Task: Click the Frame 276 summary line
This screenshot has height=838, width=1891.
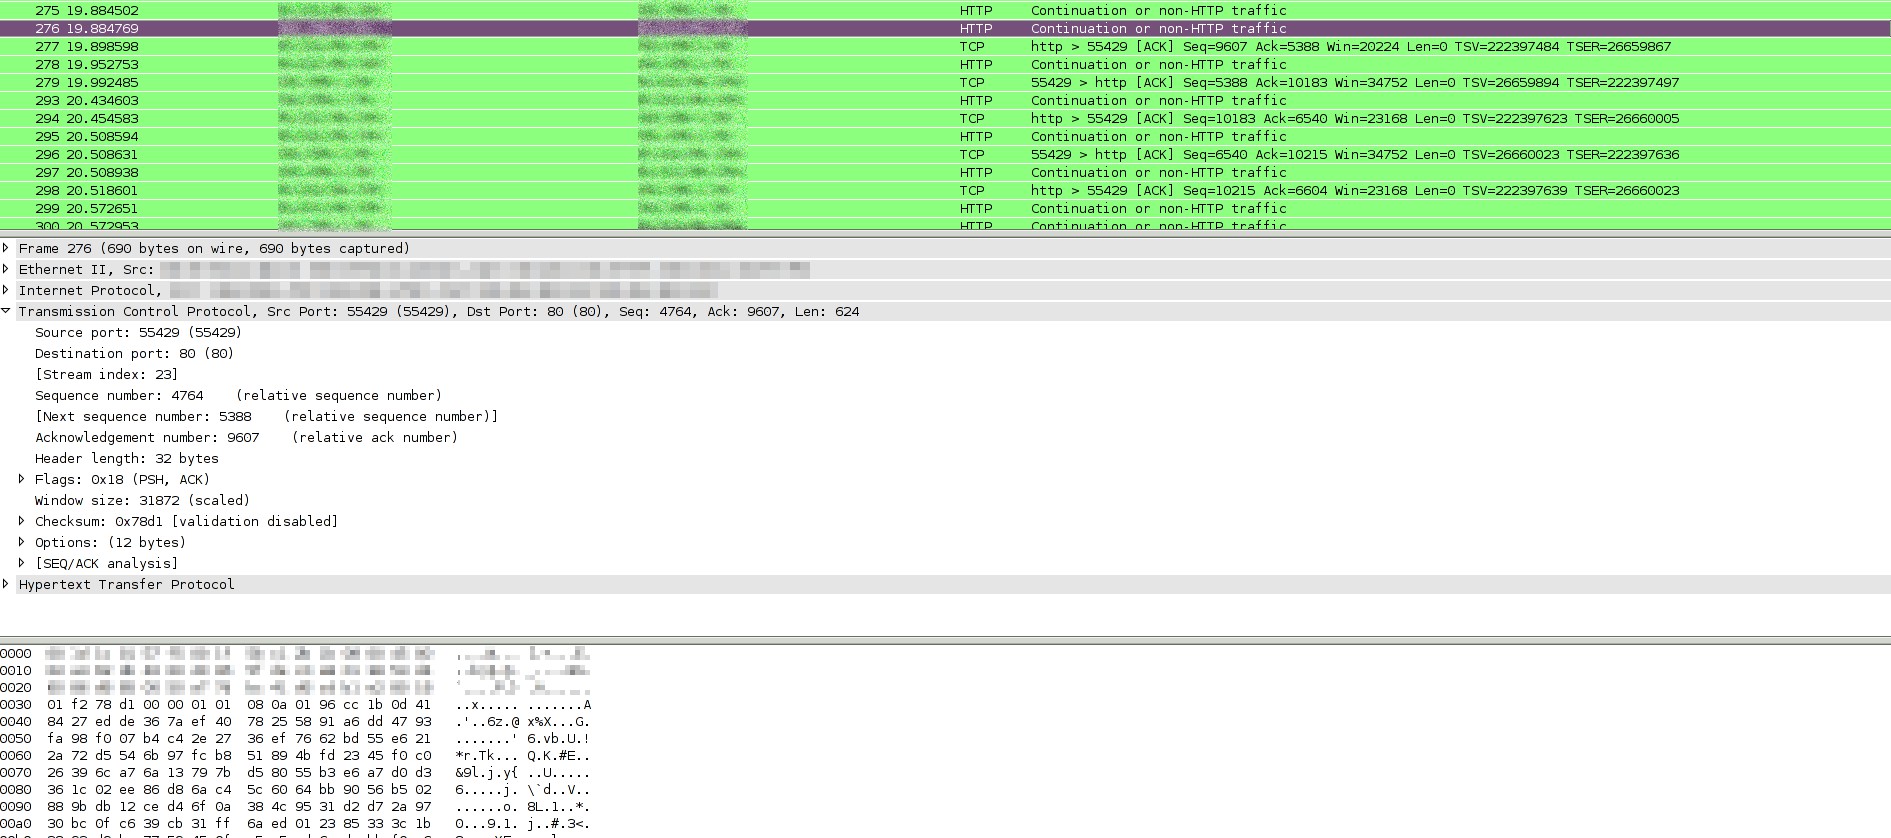Action: [214, 248]
